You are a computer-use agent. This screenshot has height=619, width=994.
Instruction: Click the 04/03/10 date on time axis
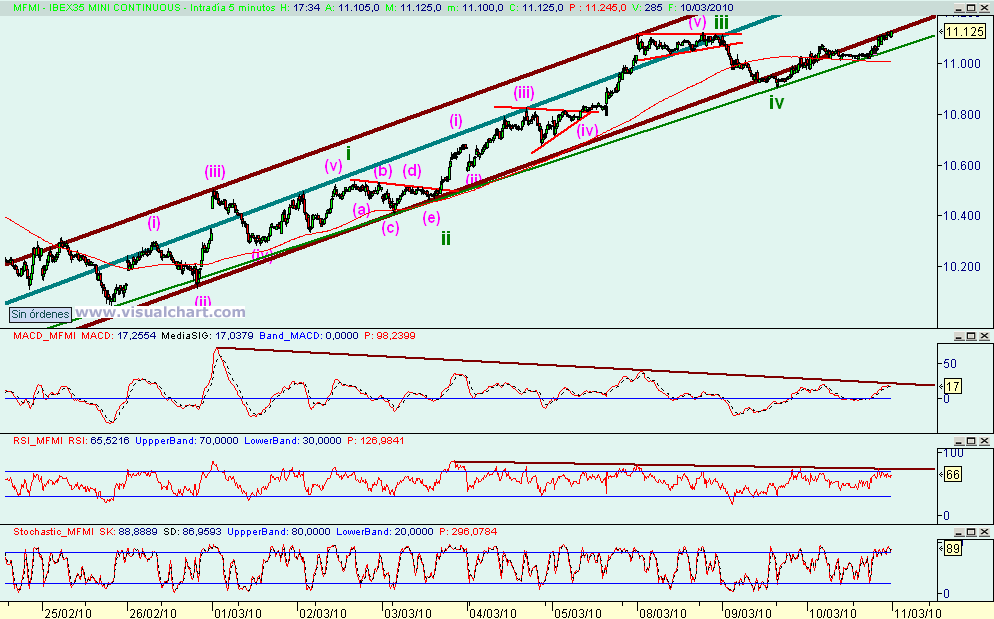(493, 613)
